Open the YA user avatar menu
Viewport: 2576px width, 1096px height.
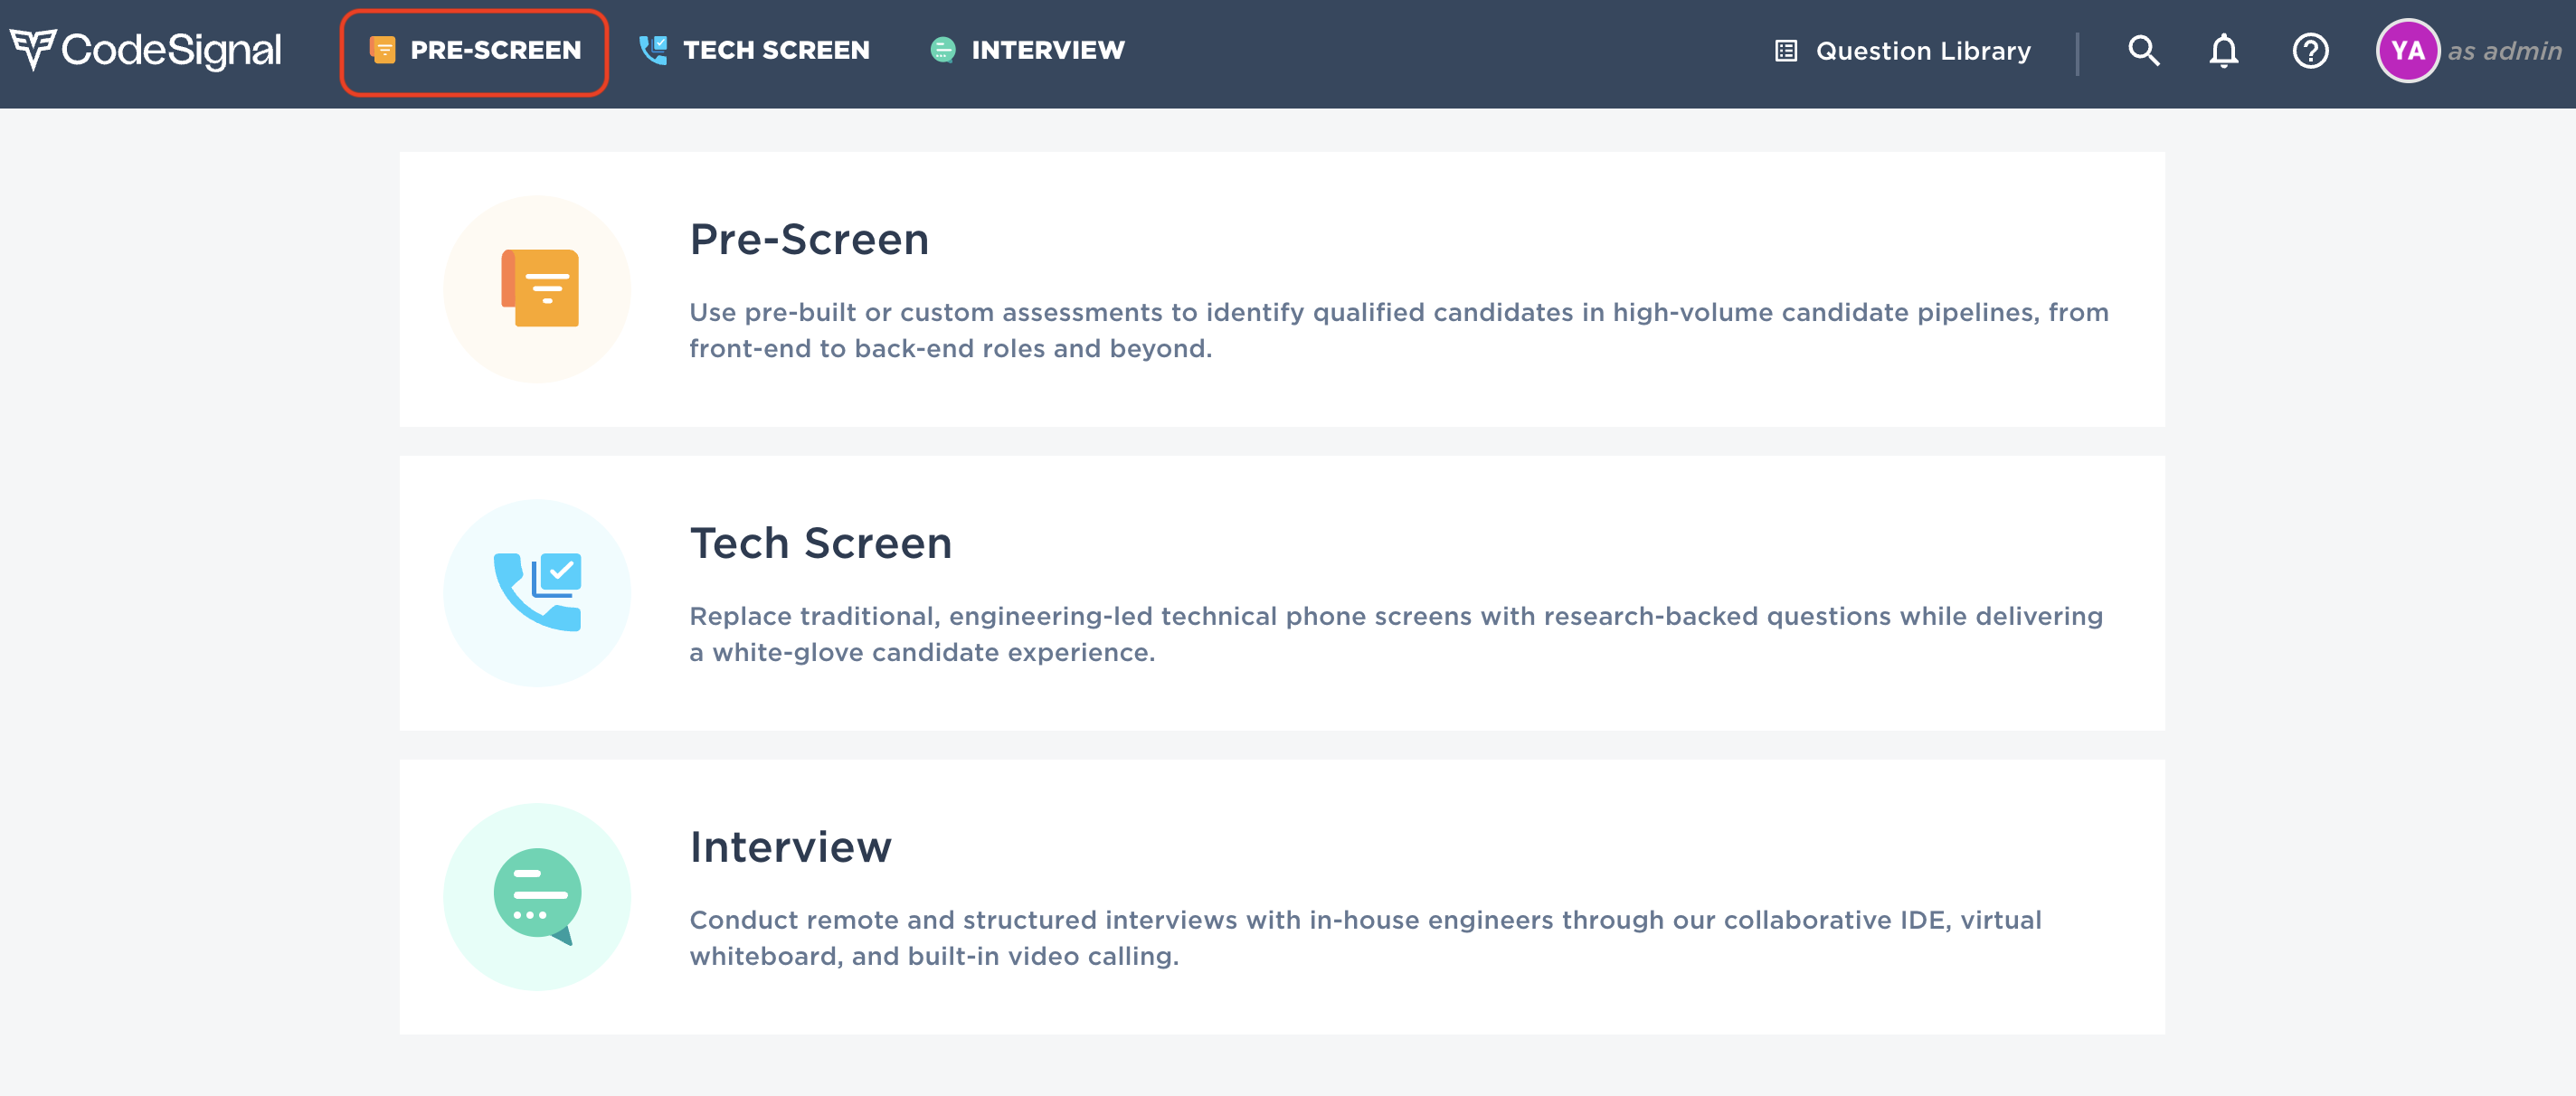pos(2407,51)
